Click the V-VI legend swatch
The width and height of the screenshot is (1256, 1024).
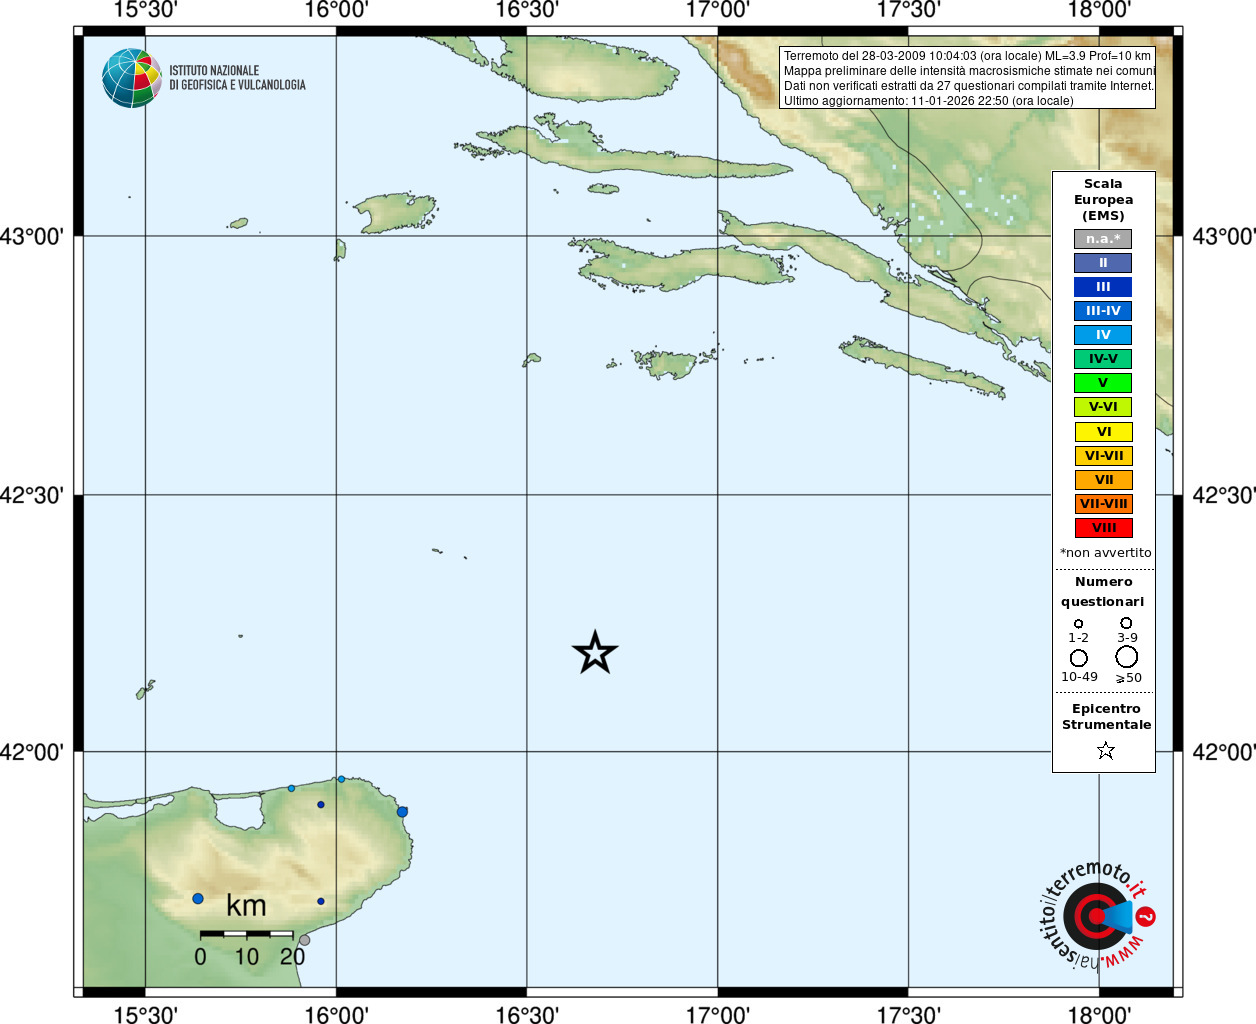[x=1103, y=407]
